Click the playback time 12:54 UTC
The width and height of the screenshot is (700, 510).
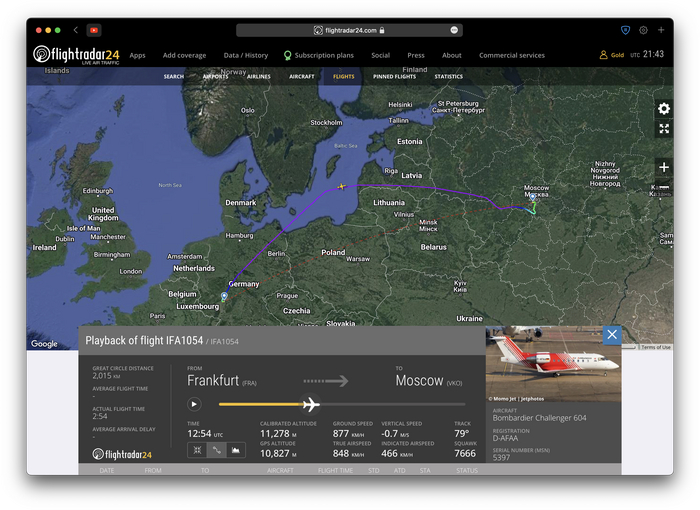(x=205, y=434)
